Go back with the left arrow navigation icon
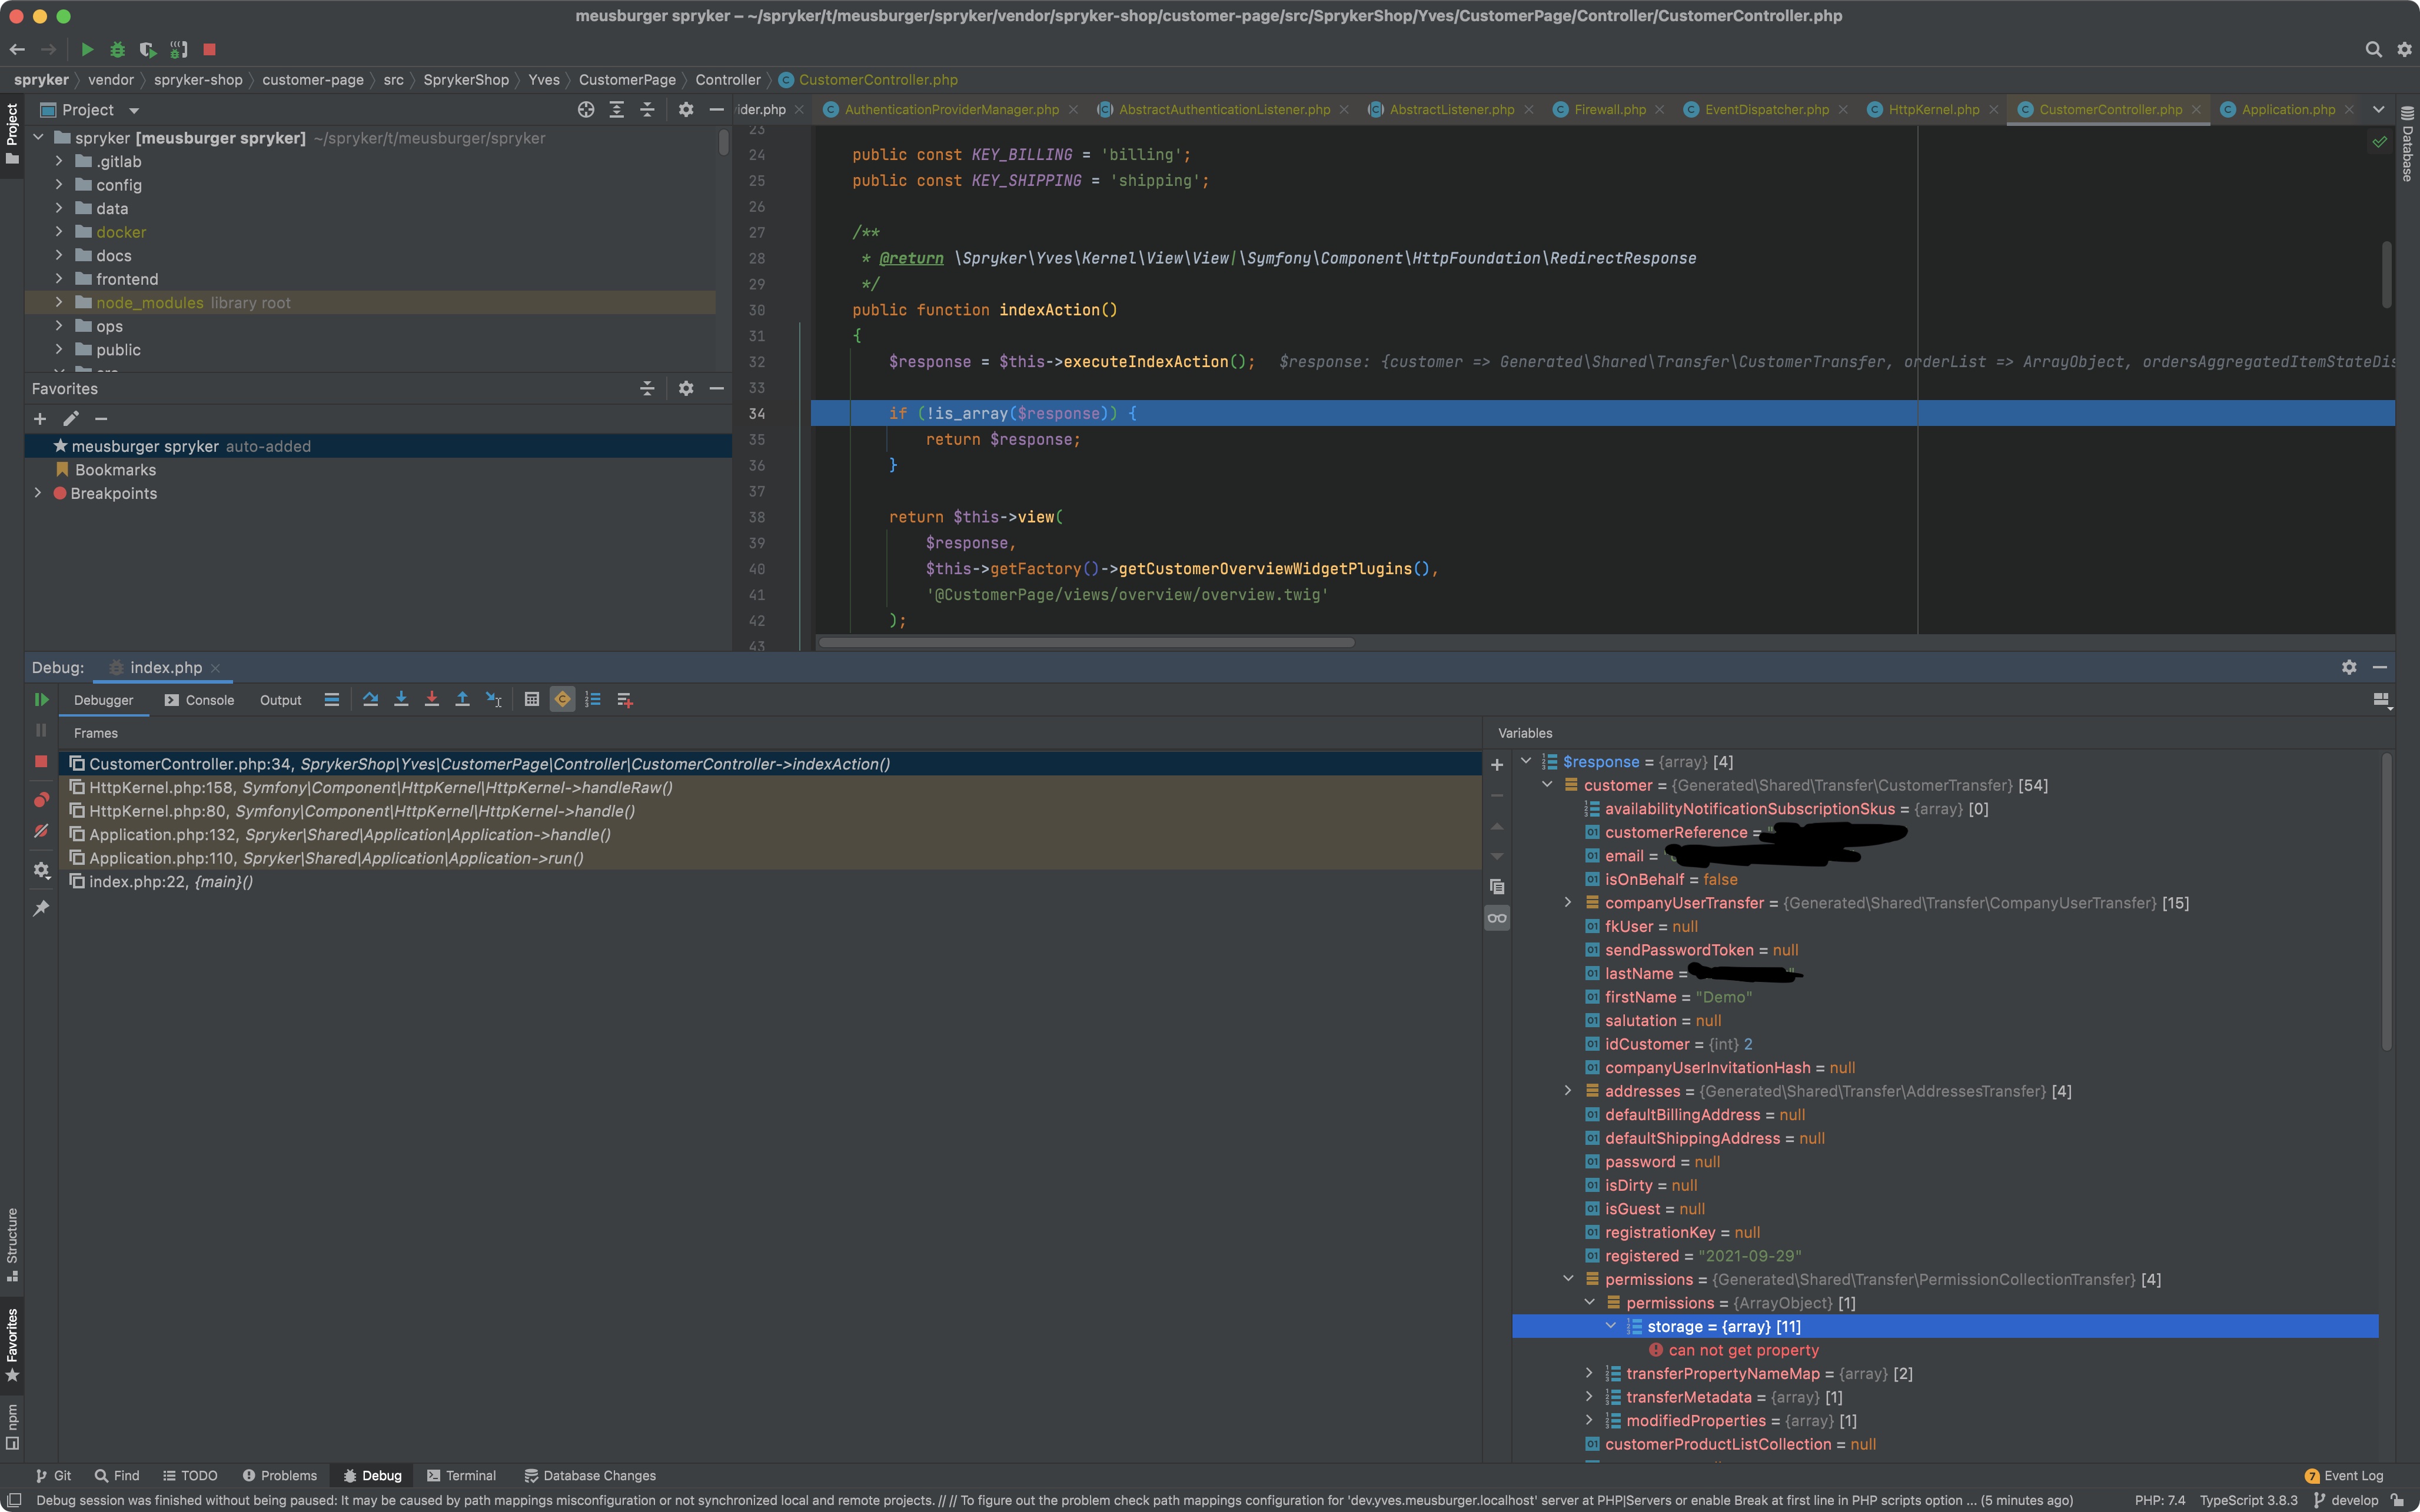Screen dimensions: 2420x1512 click(17, 49)
